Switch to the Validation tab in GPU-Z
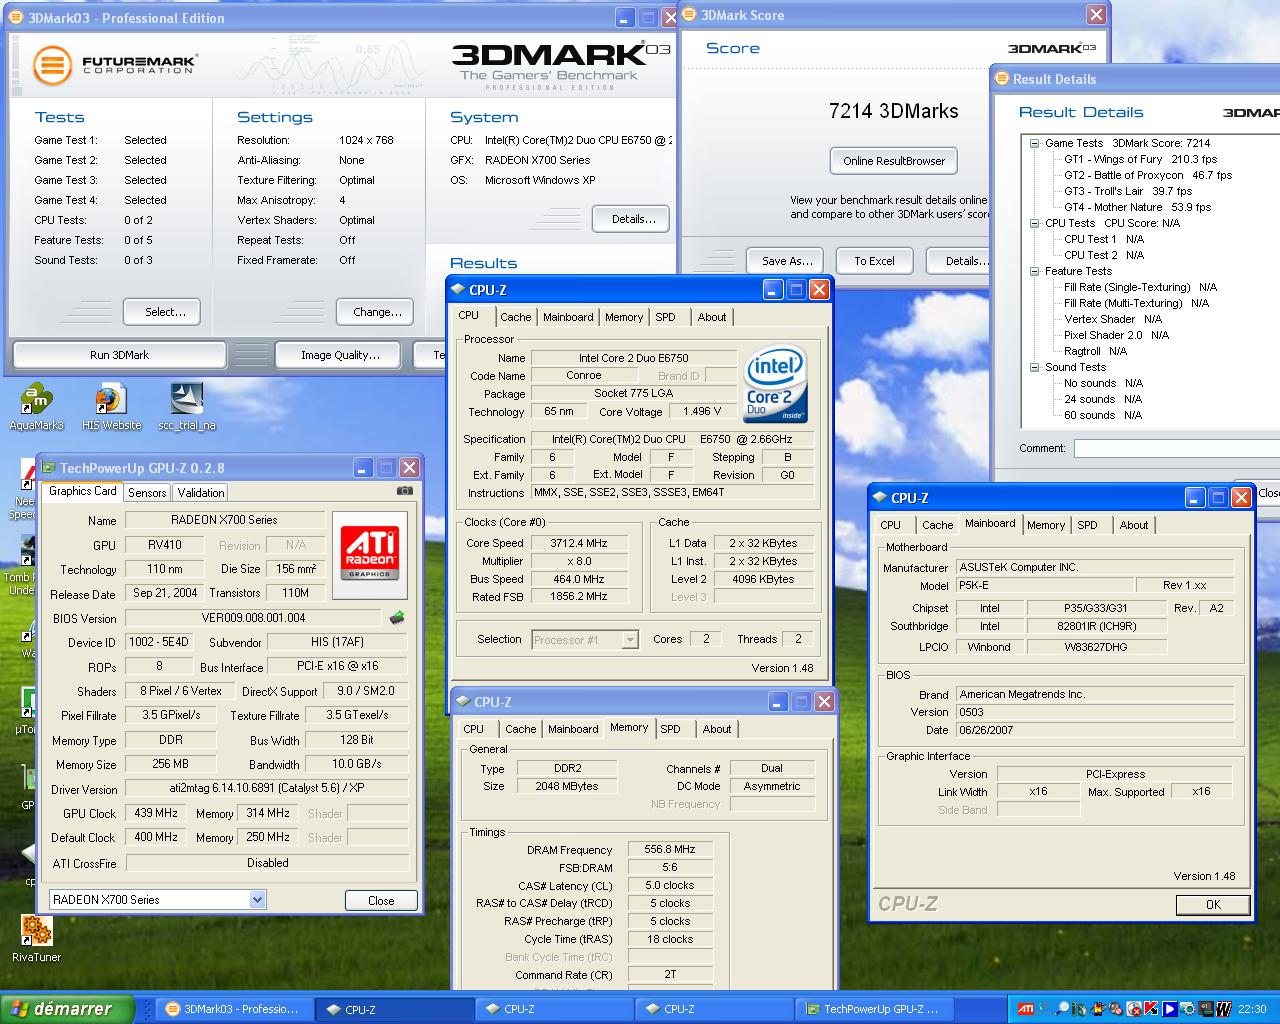 point(201,493)
